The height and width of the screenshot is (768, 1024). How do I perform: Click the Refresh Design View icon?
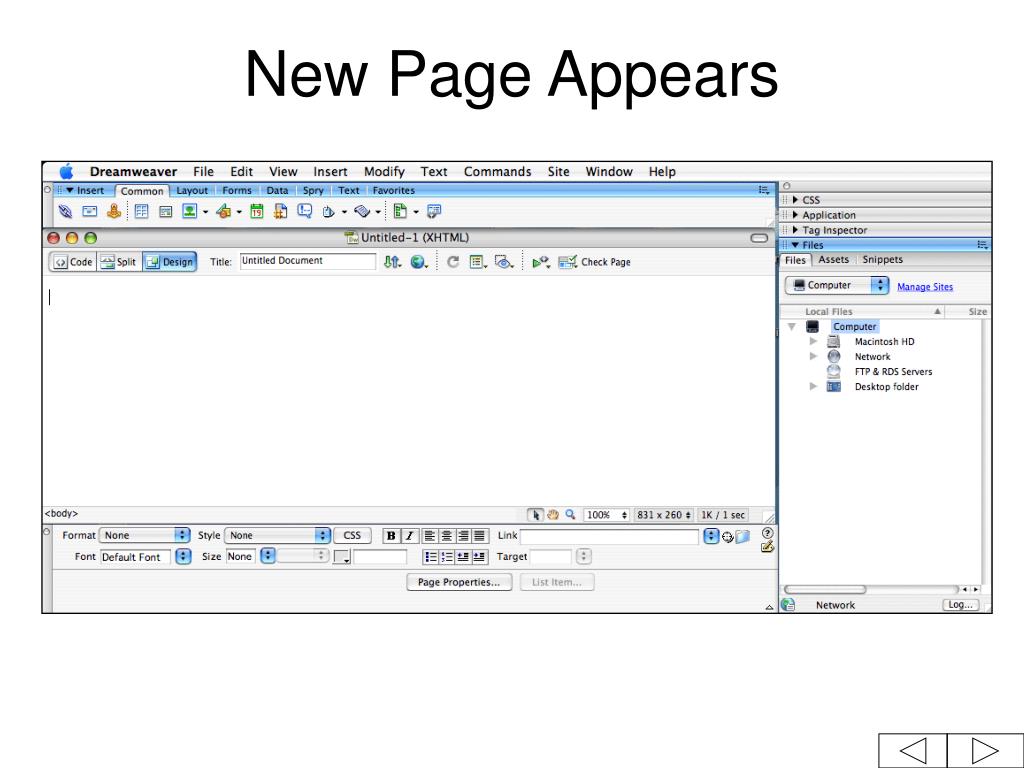pos(453,262)
